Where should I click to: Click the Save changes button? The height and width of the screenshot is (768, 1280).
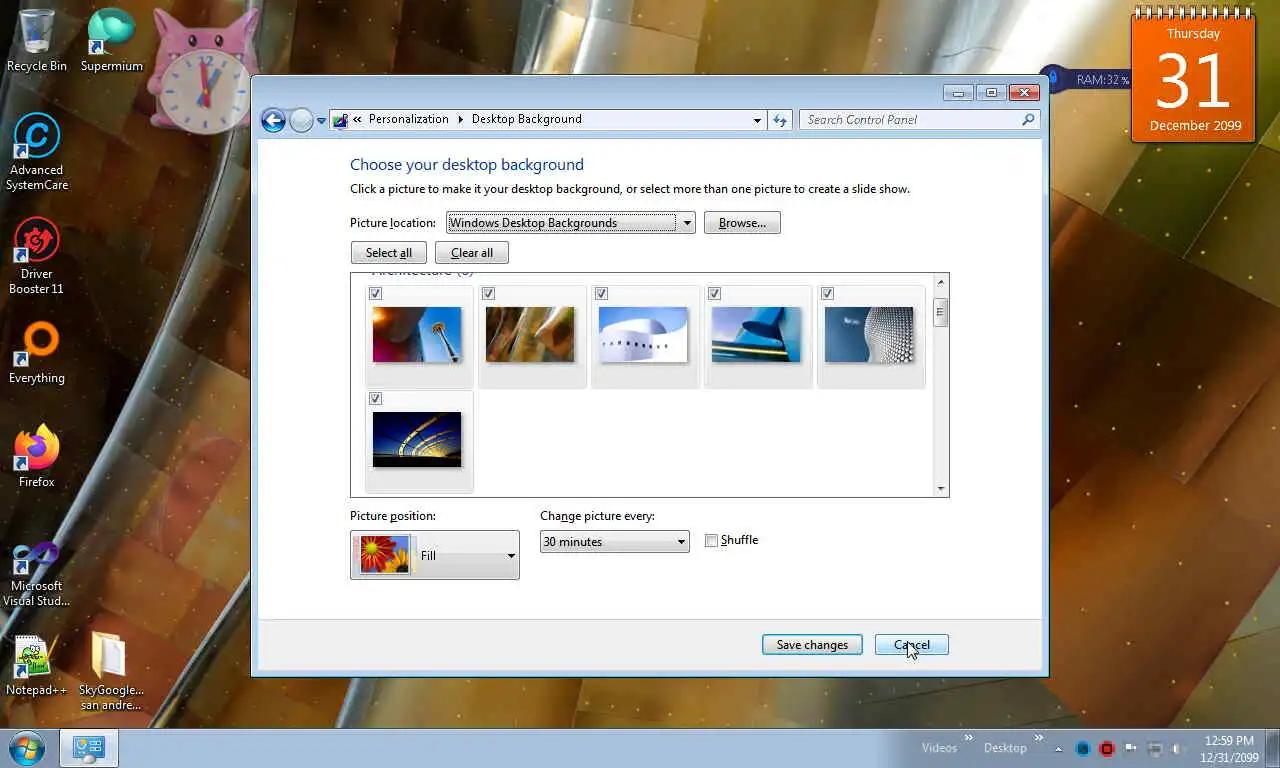pyautogui.click(x=812, y=645)
